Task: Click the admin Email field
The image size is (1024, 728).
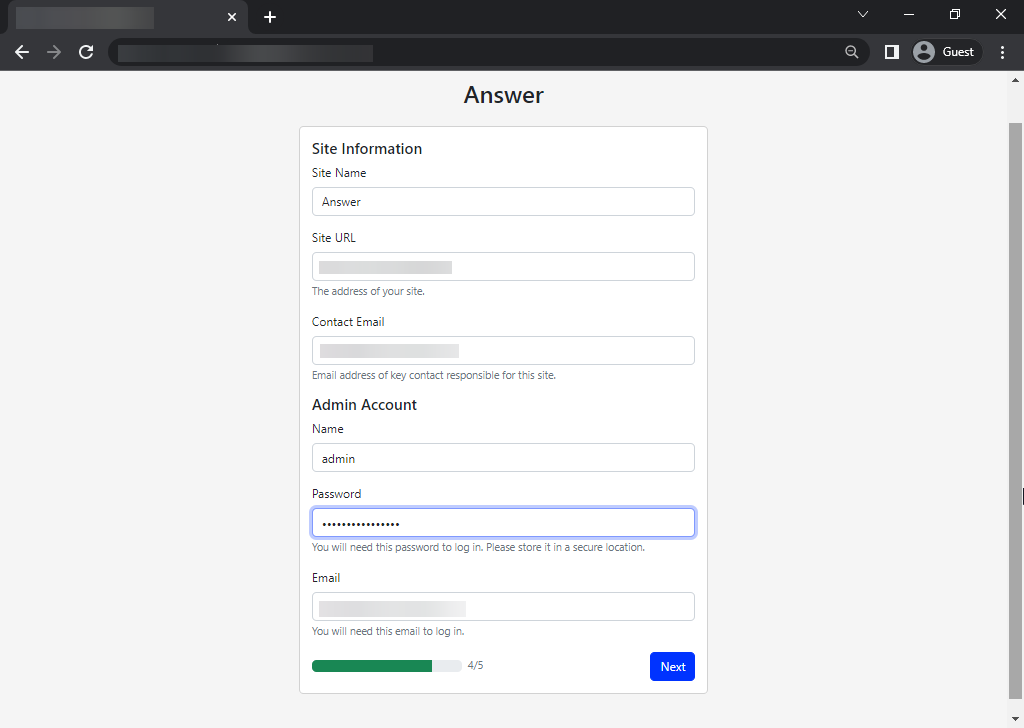Action: point(504,607)
